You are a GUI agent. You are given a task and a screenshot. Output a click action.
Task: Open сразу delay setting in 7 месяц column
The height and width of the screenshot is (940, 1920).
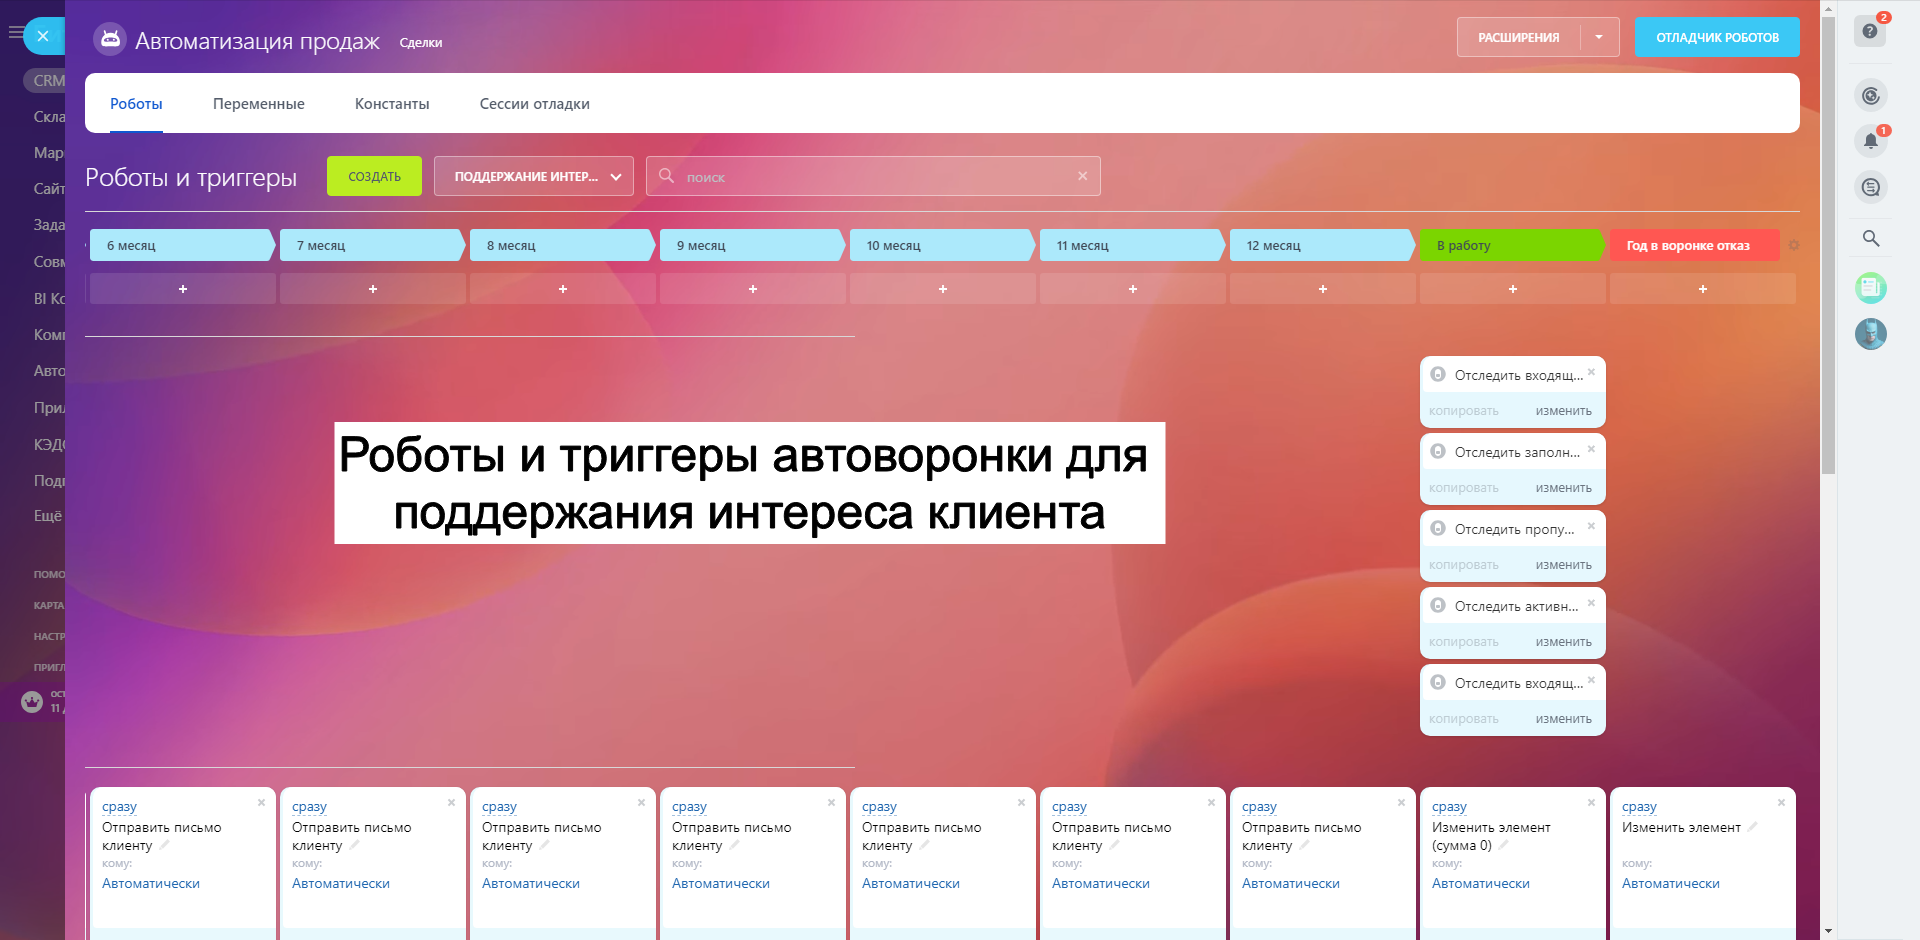[309, 806]
